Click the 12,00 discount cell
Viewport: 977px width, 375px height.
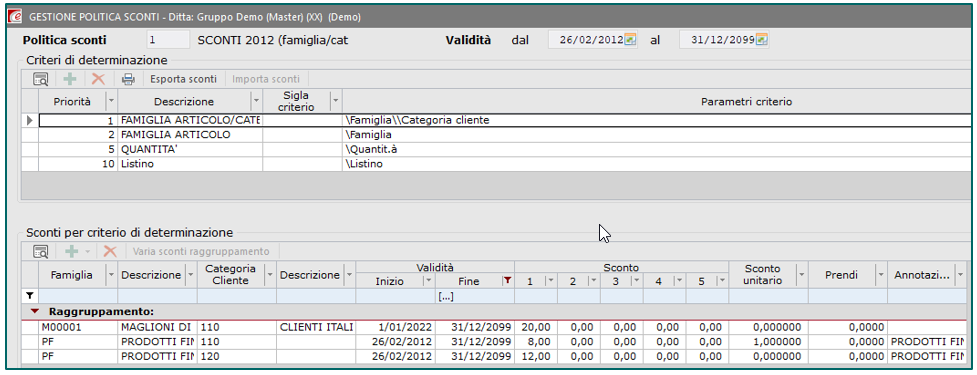point(536,357)
